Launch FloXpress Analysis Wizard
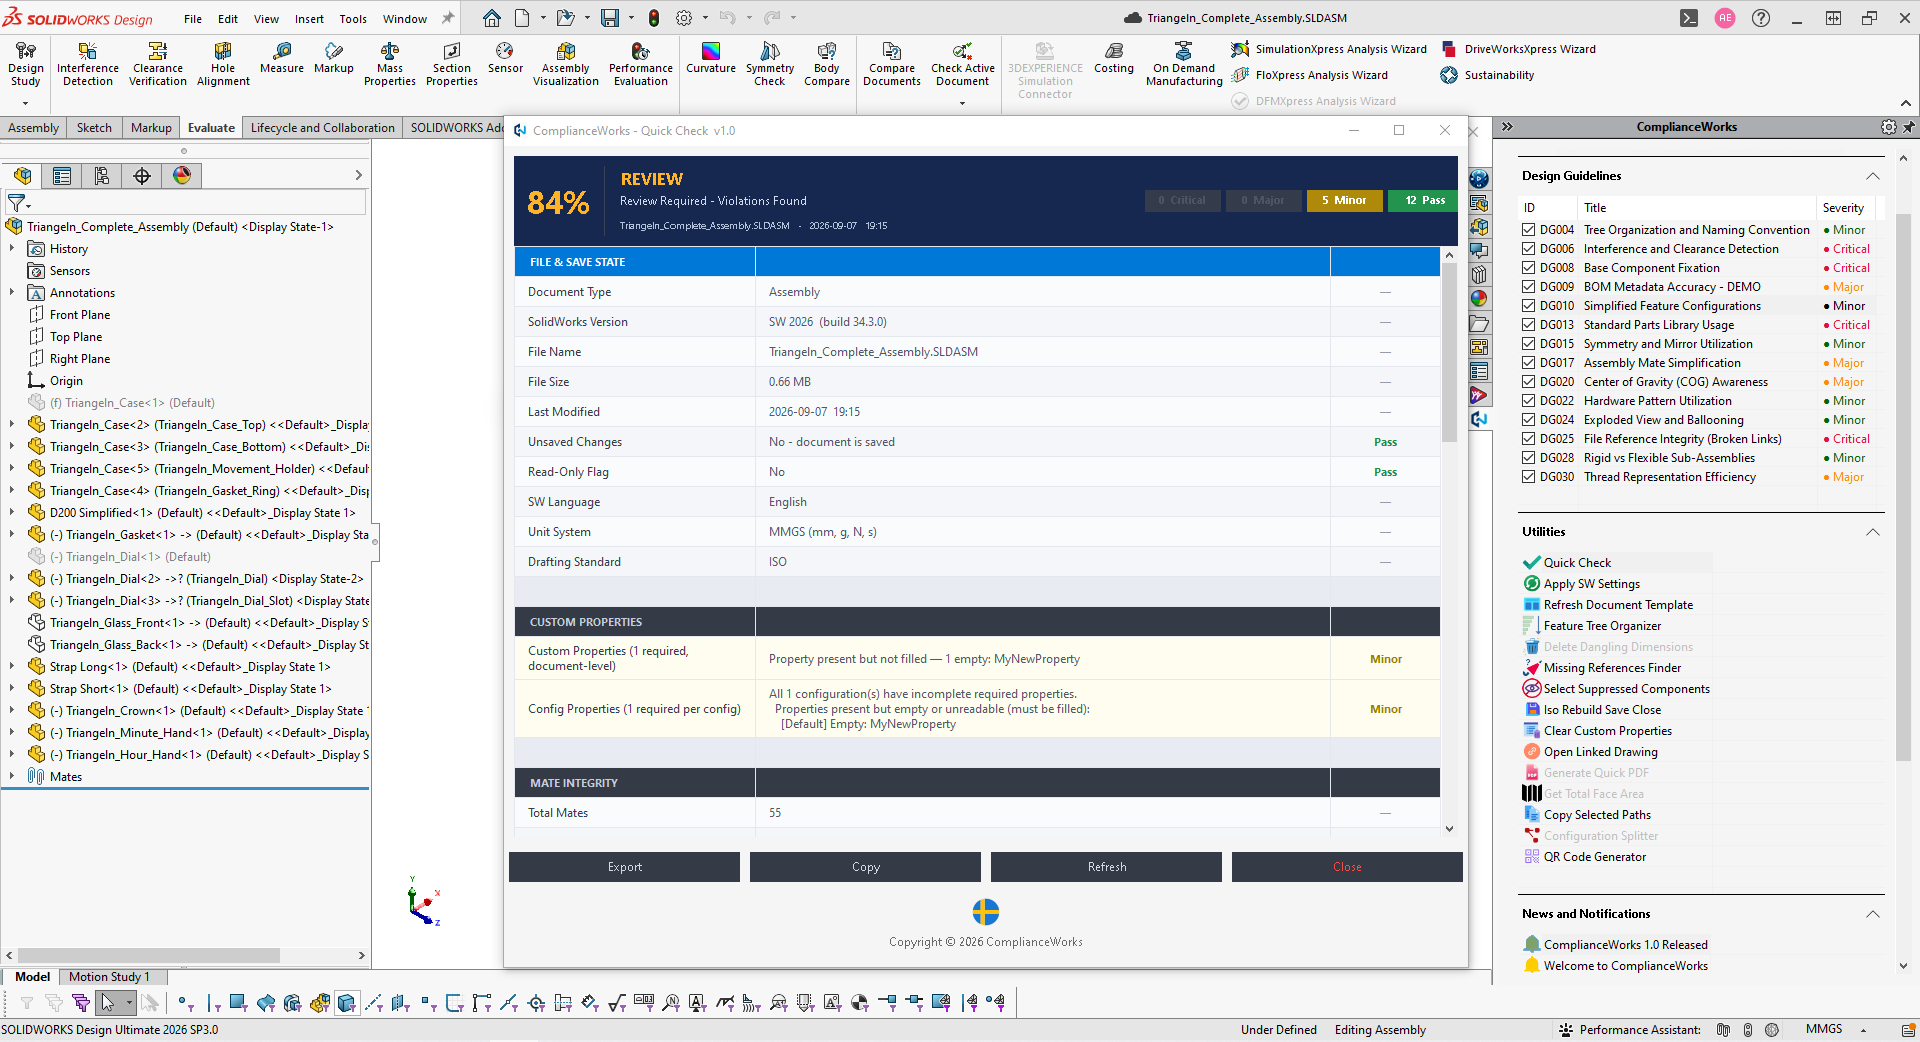Image resolution: width=1920 pixels, height=1042 pixels. 1311,75
